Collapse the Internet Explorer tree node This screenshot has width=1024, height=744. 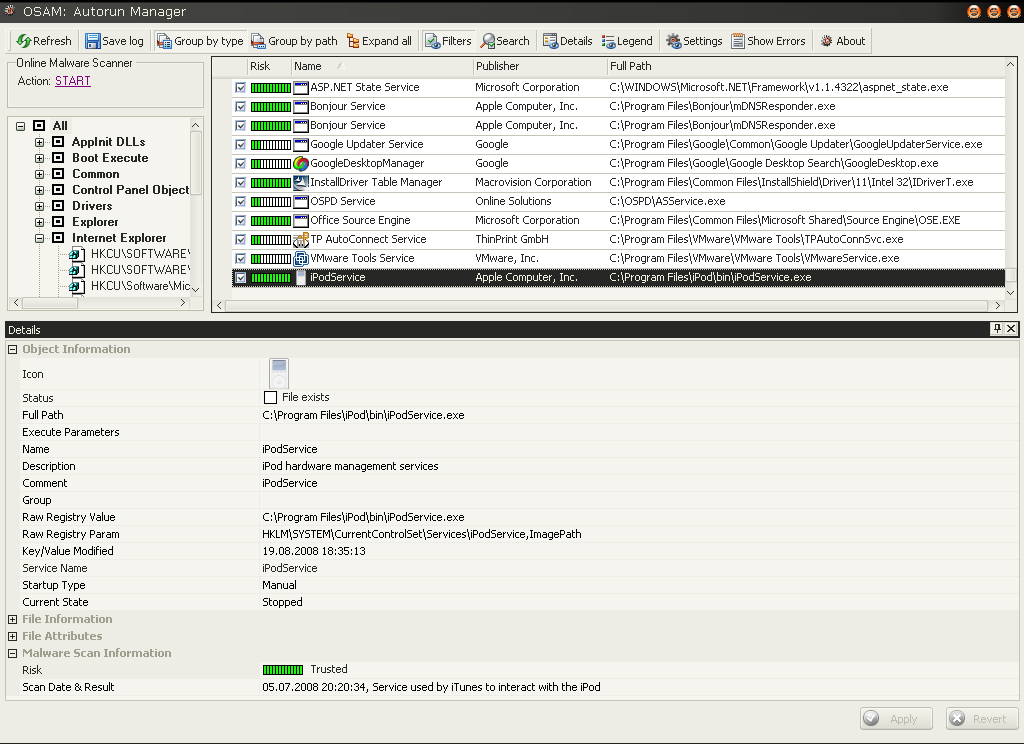pos(39,238)
